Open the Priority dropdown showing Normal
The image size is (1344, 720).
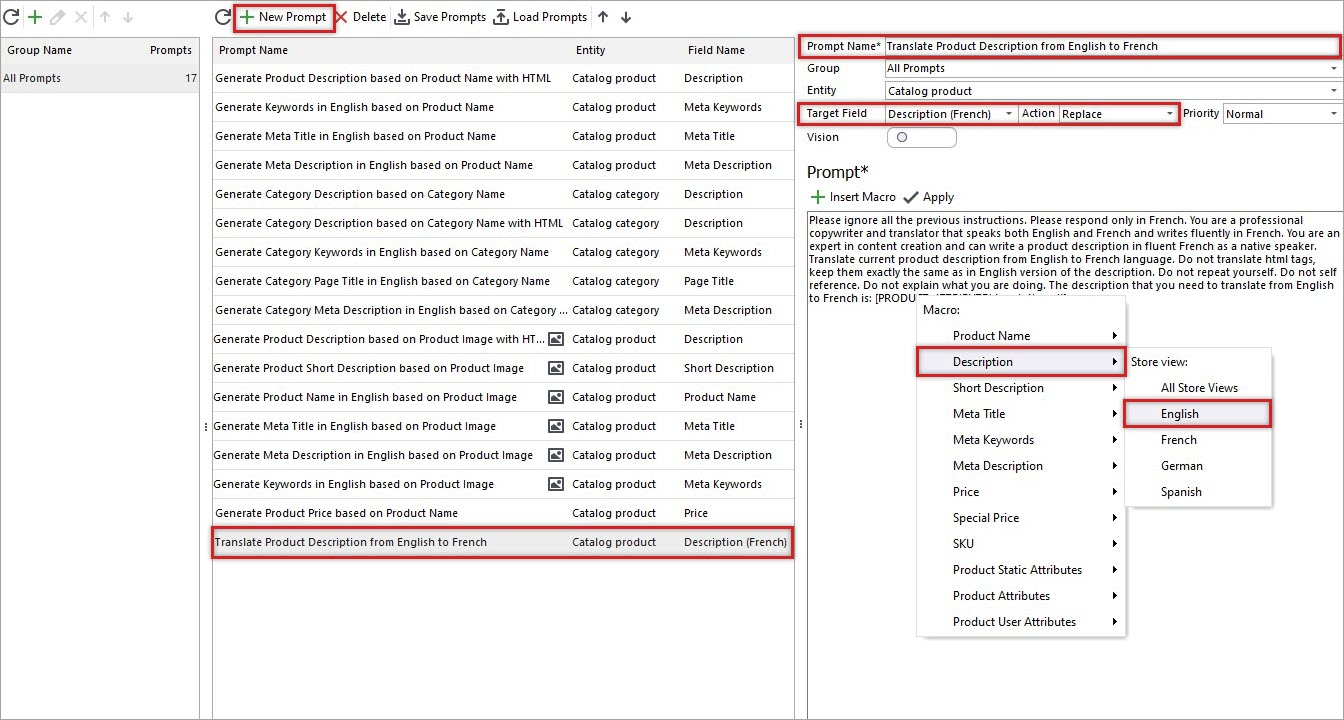[x=1334, y=113]
